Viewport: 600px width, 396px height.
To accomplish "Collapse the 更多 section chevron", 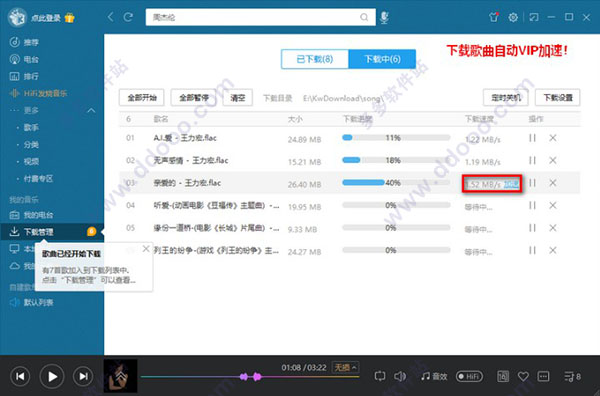I will 91,110.
